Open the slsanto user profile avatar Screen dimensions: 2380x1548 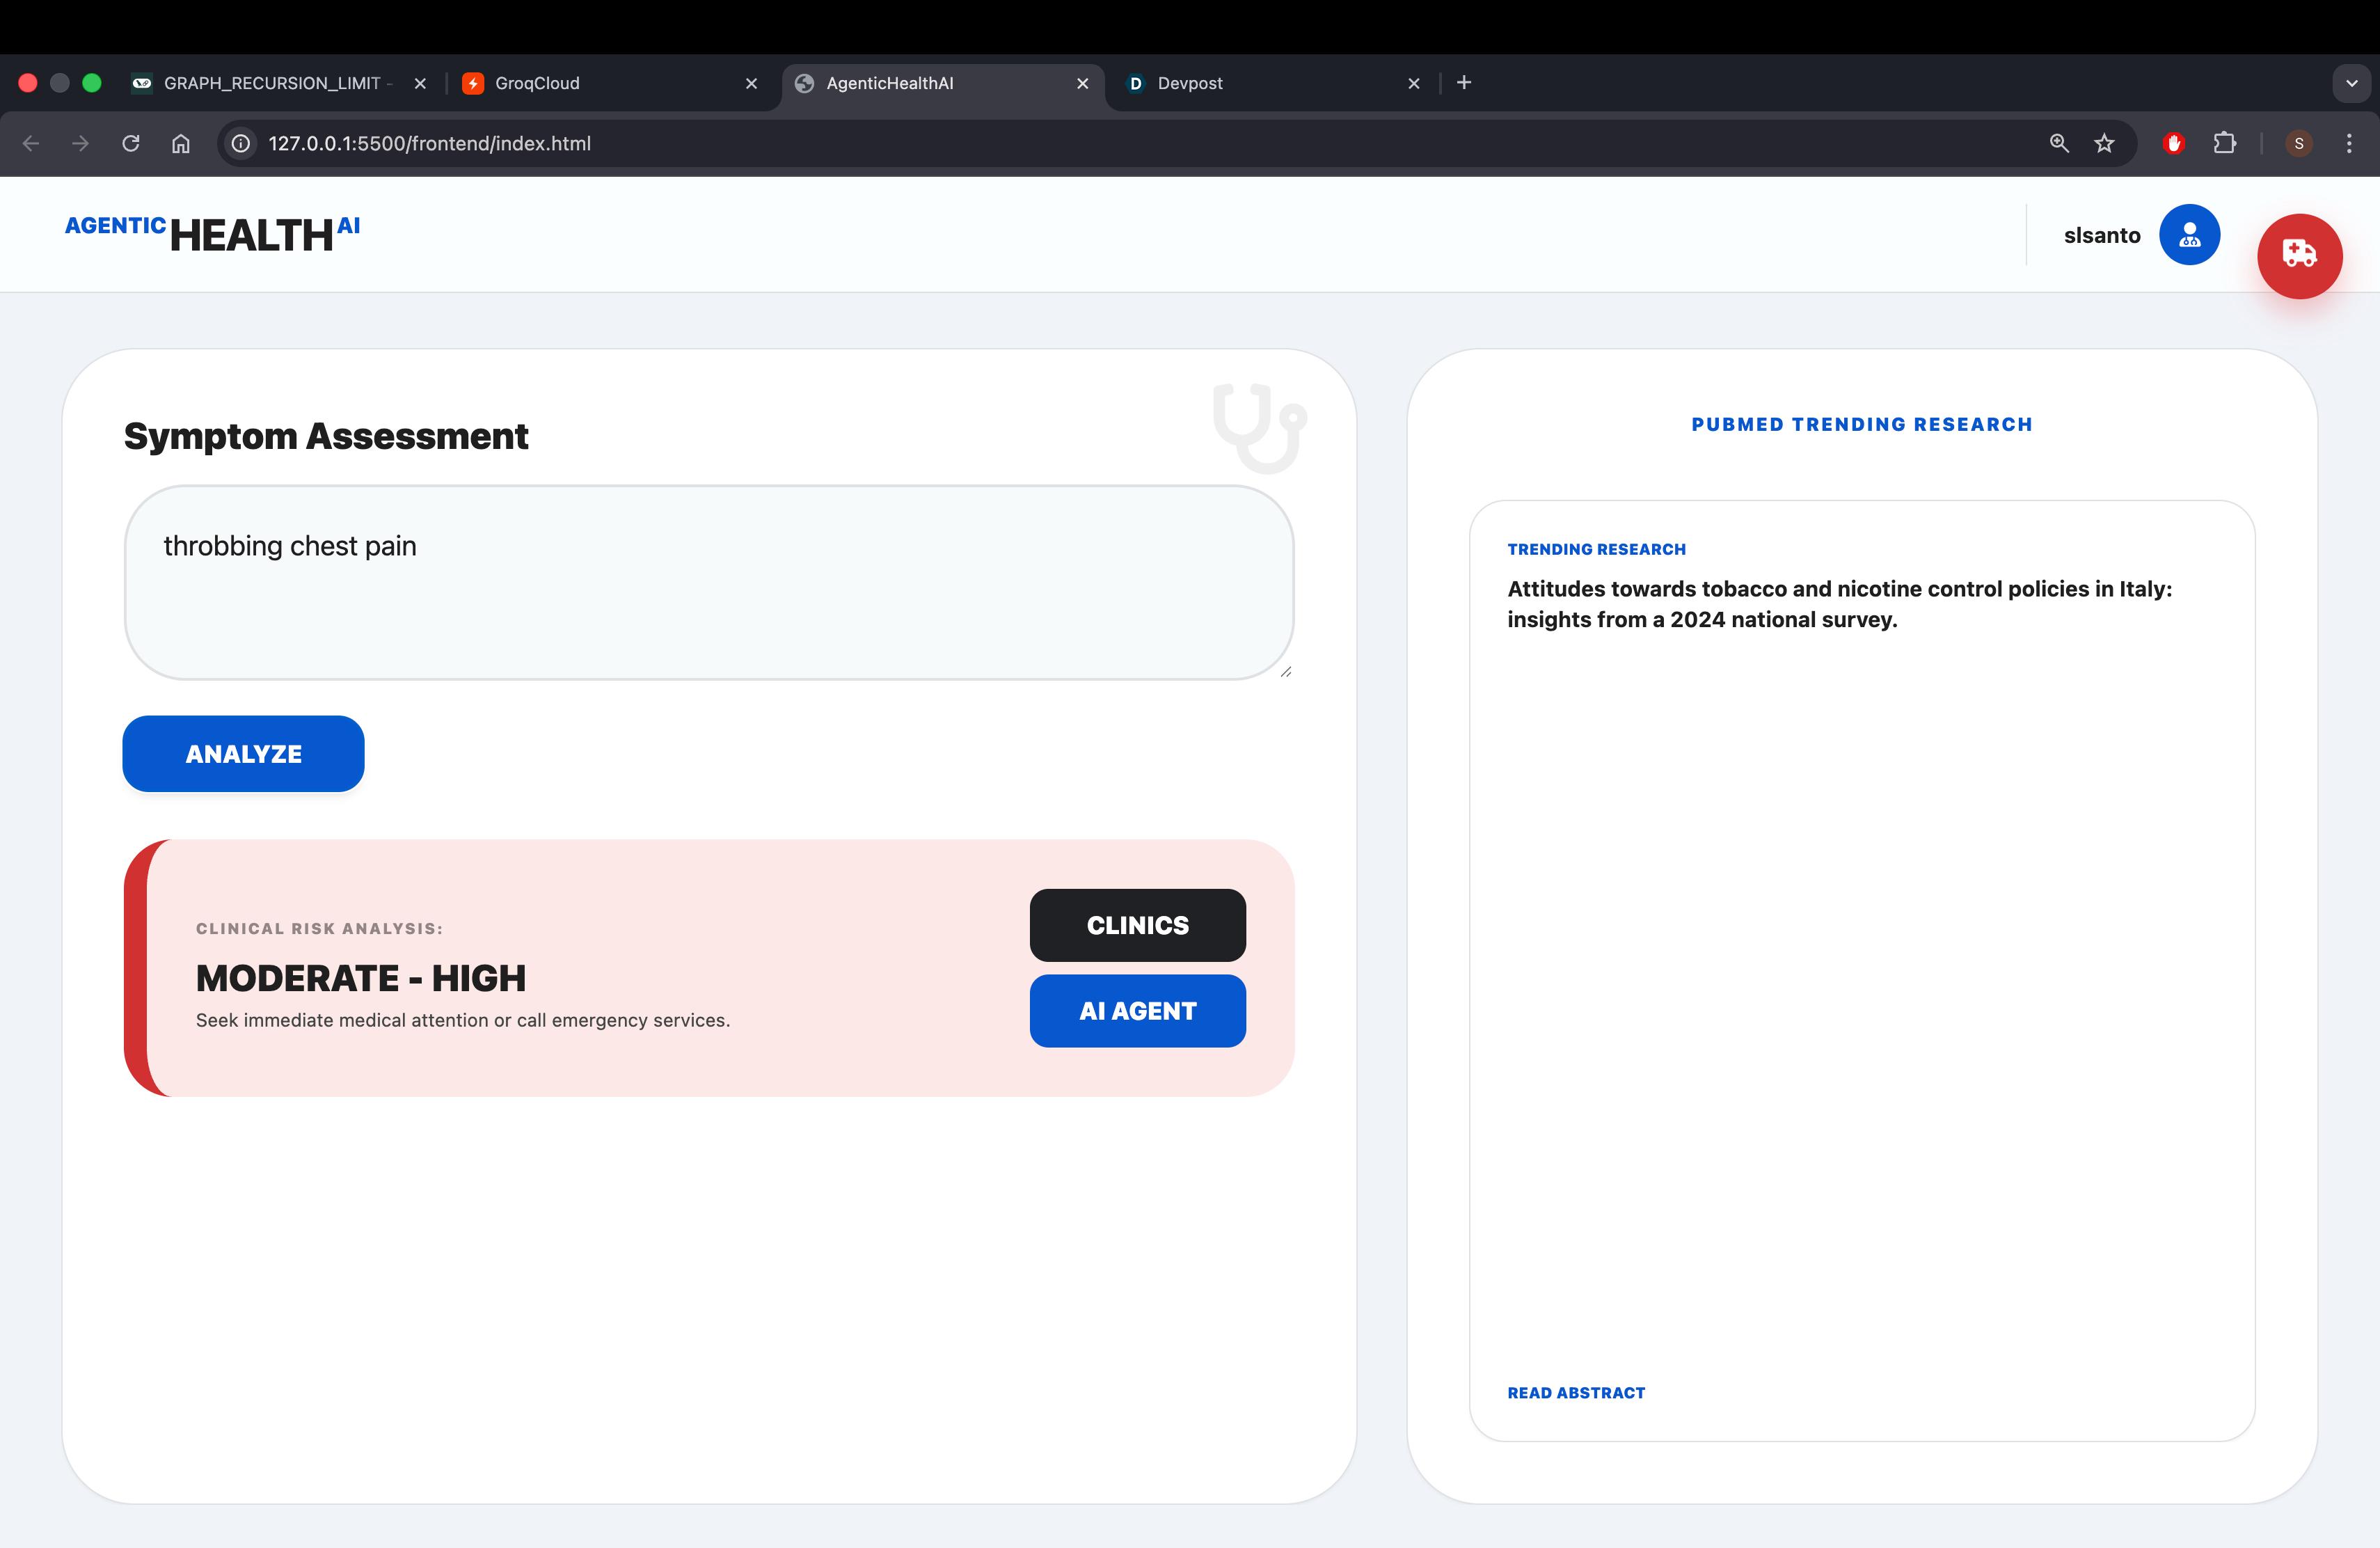pyautogui.click(x=2189, y=235)
